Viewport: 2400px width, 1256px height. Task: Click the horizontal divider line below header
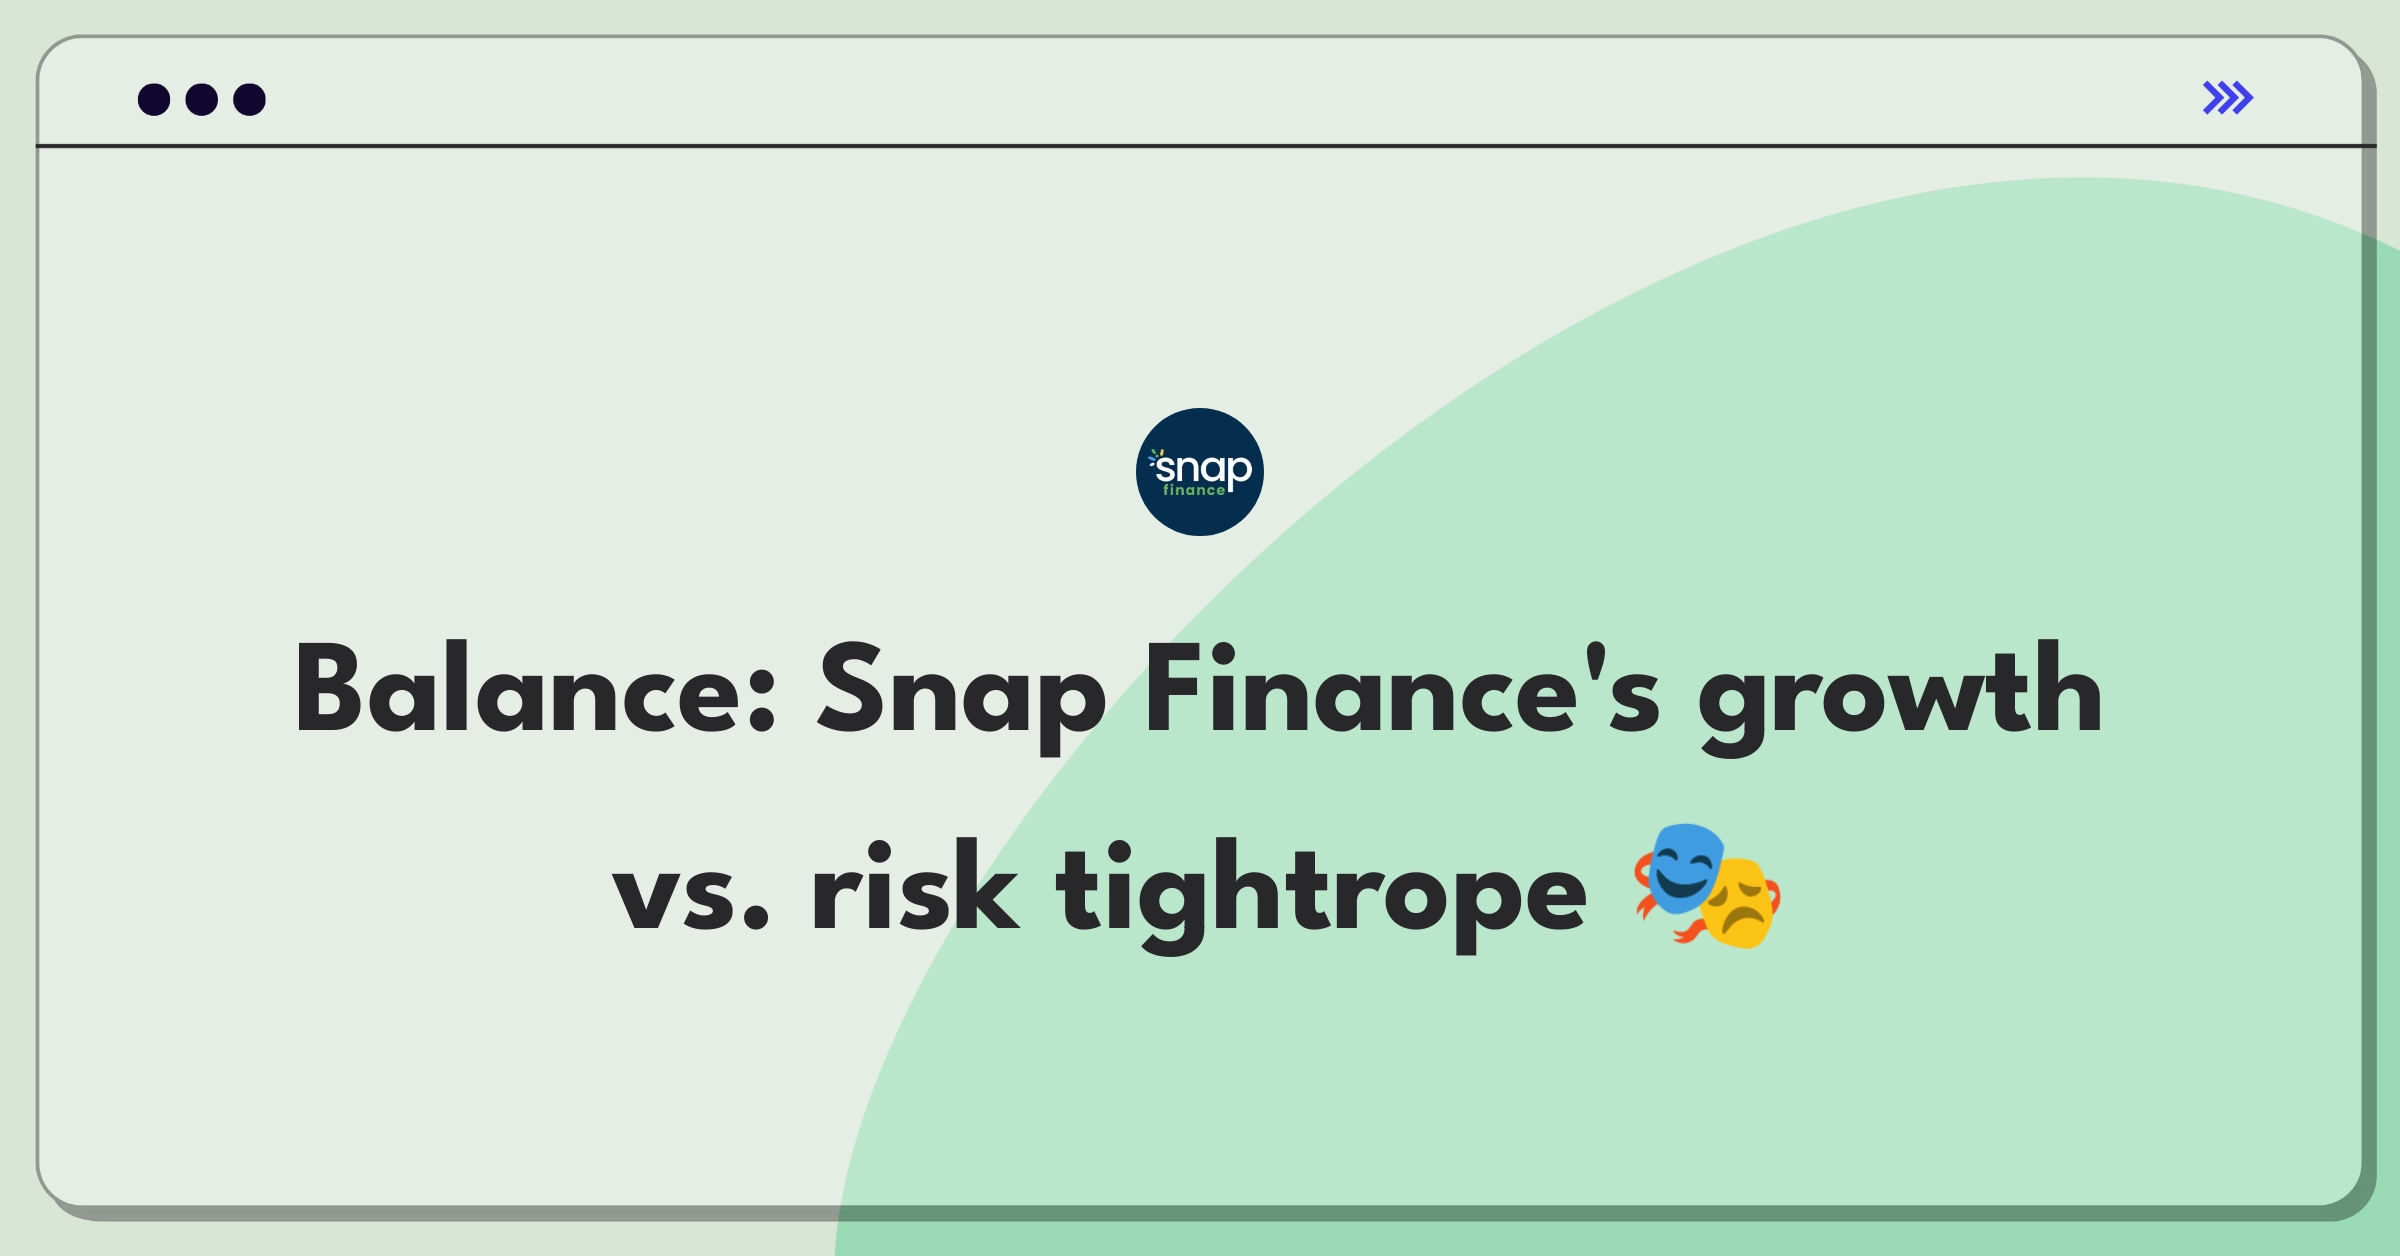(x=1206, y=146)
